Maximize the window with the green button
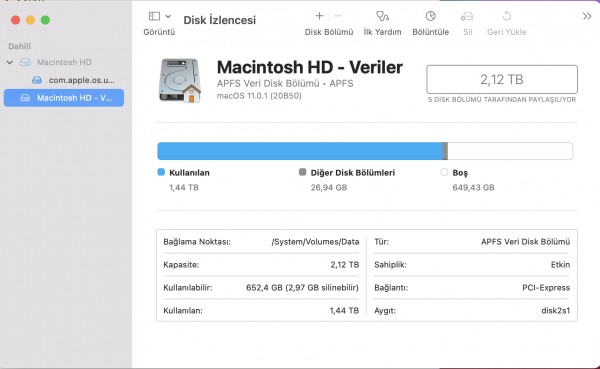Image resolution: width=600 pixels, height=369 pixels. [45, 20]
